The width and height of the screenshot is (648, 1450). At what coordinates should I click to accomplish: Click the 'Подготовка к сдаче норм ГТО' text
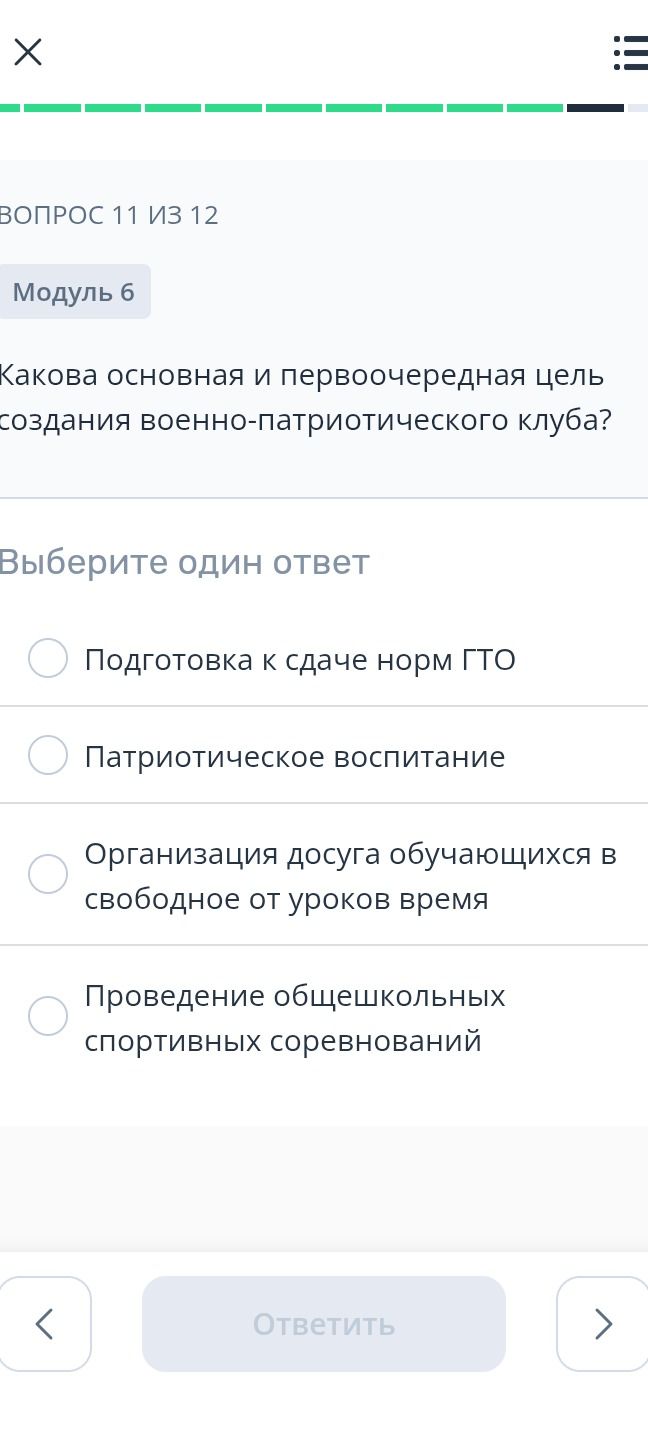click(x=300, y=660)
